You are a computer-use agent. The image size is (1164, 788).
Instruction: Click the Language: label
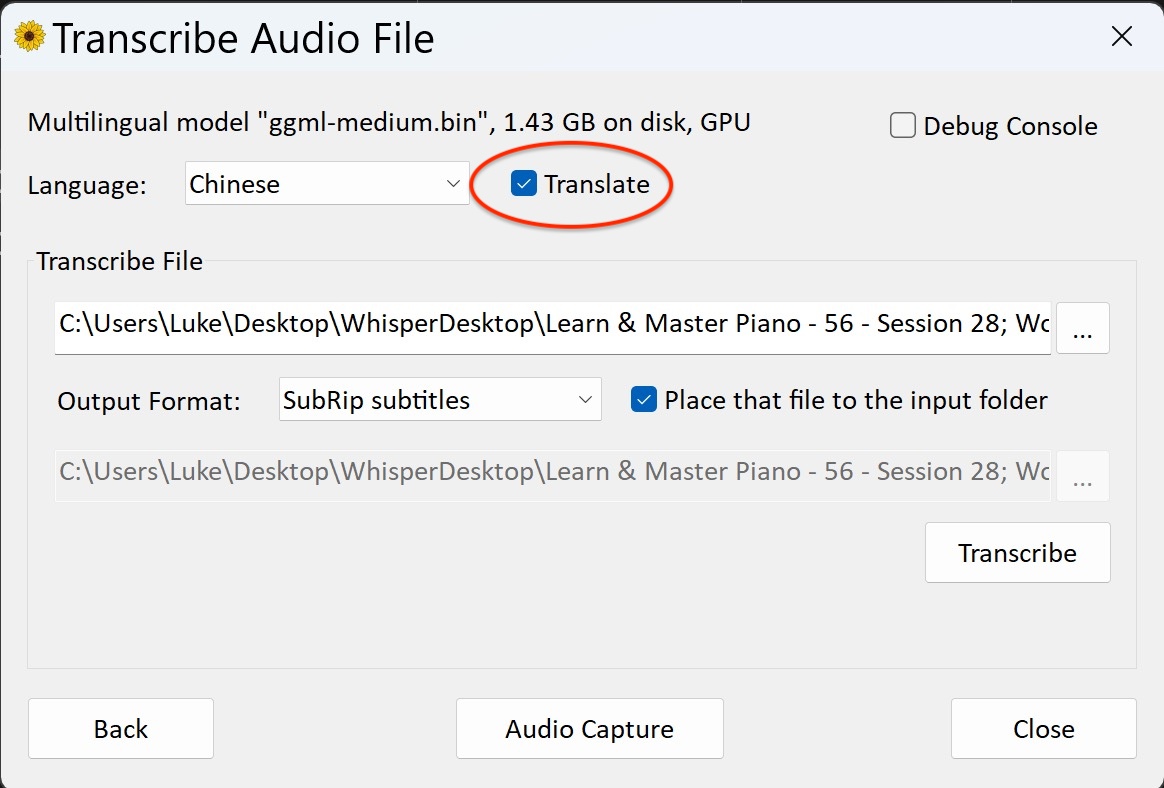tap(87, 185)
